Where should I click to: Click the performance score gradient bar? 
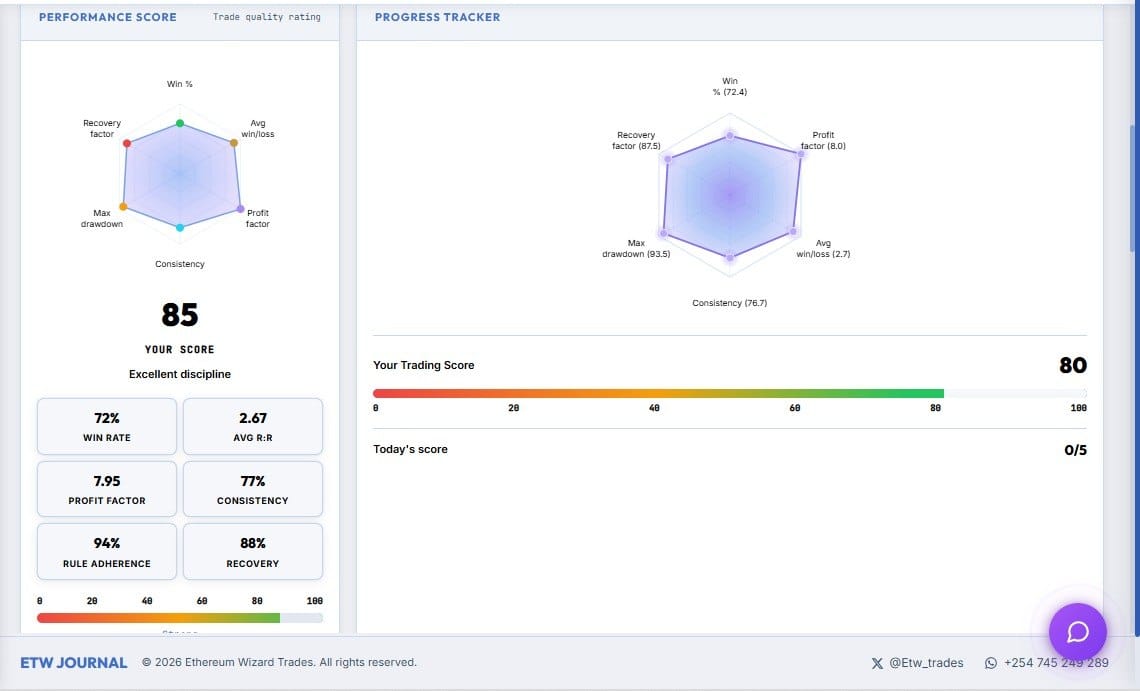tap(180, 618)
